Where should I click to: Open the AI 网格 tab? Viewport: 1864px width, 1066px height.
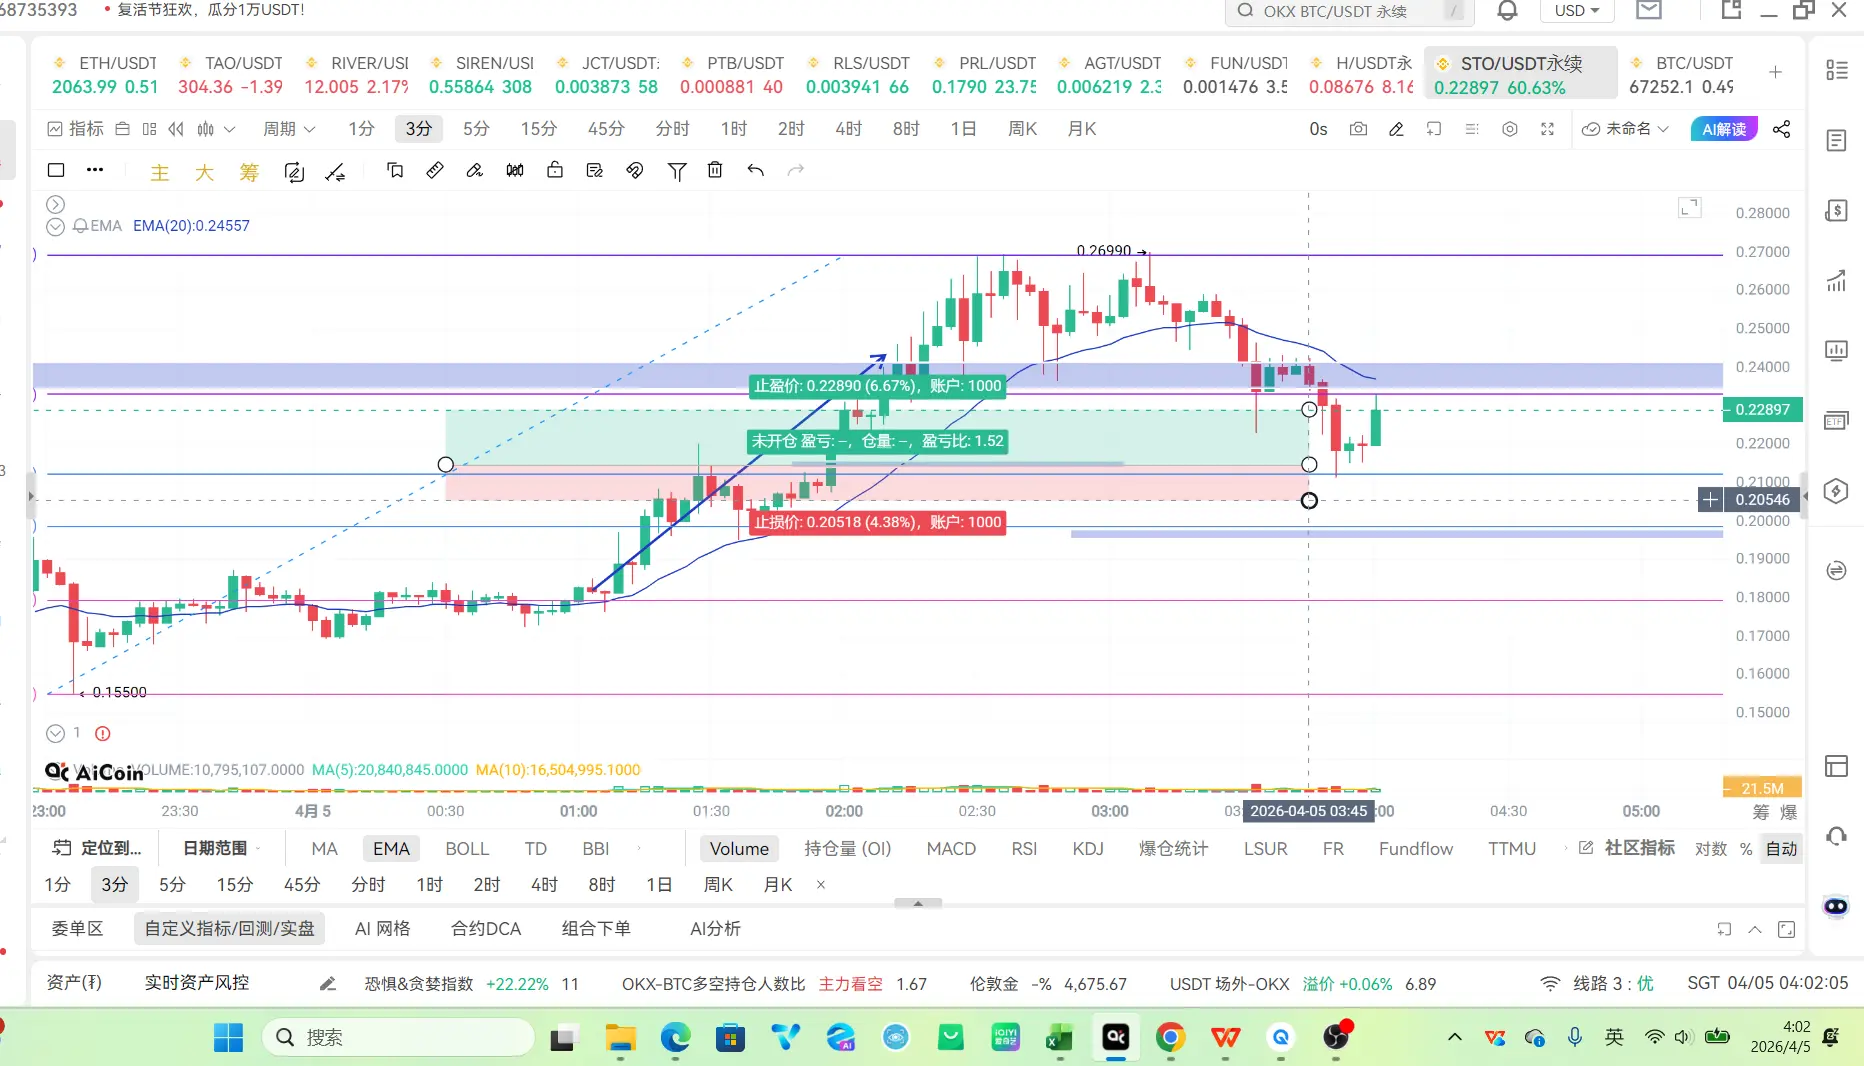tap(382, 929)
